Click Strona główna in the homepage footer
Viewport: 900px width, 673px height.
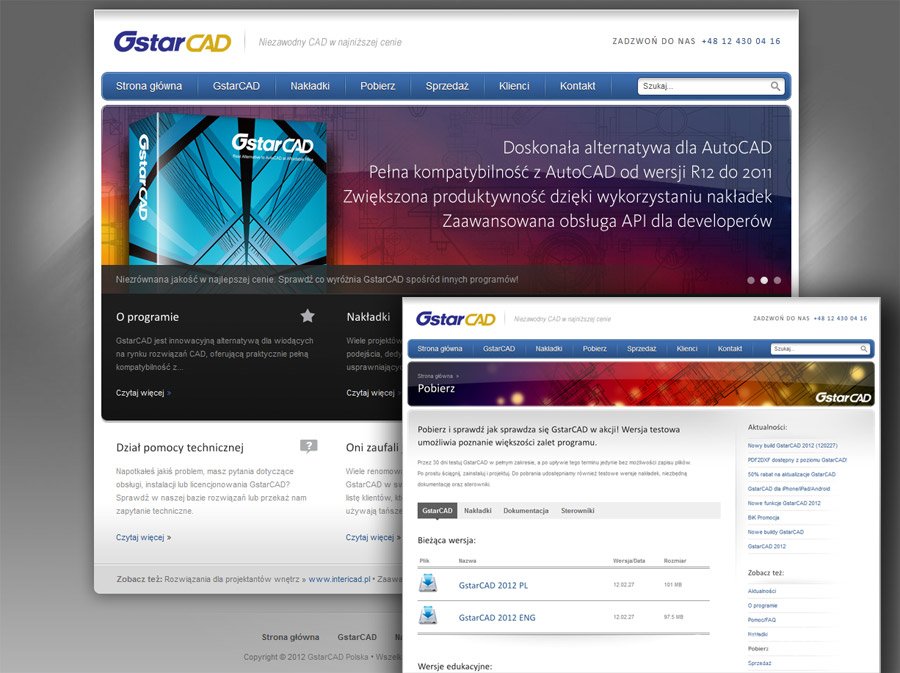pos(290,637)
